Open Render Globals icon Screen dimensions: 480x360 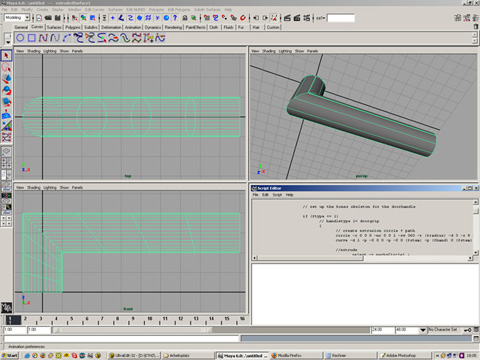pos(307,18)
